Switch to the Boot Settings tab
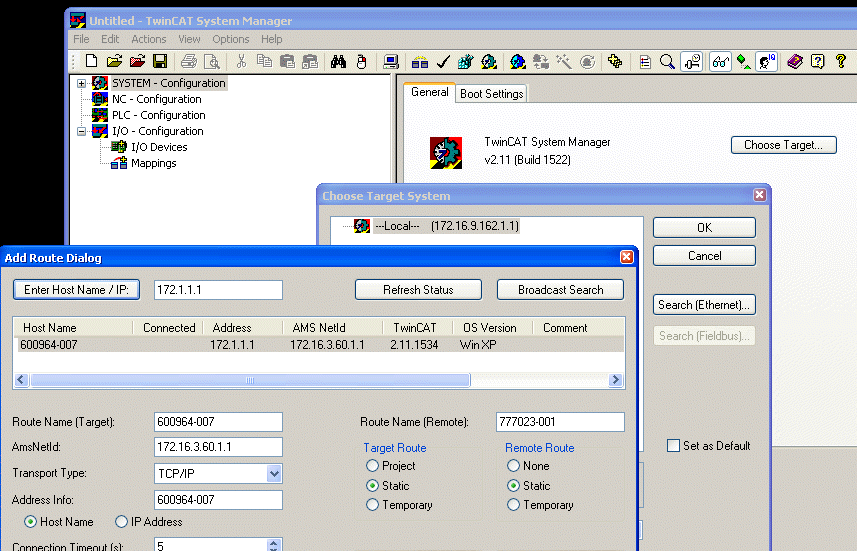857x551 pixels. click(x=491, y=93)
